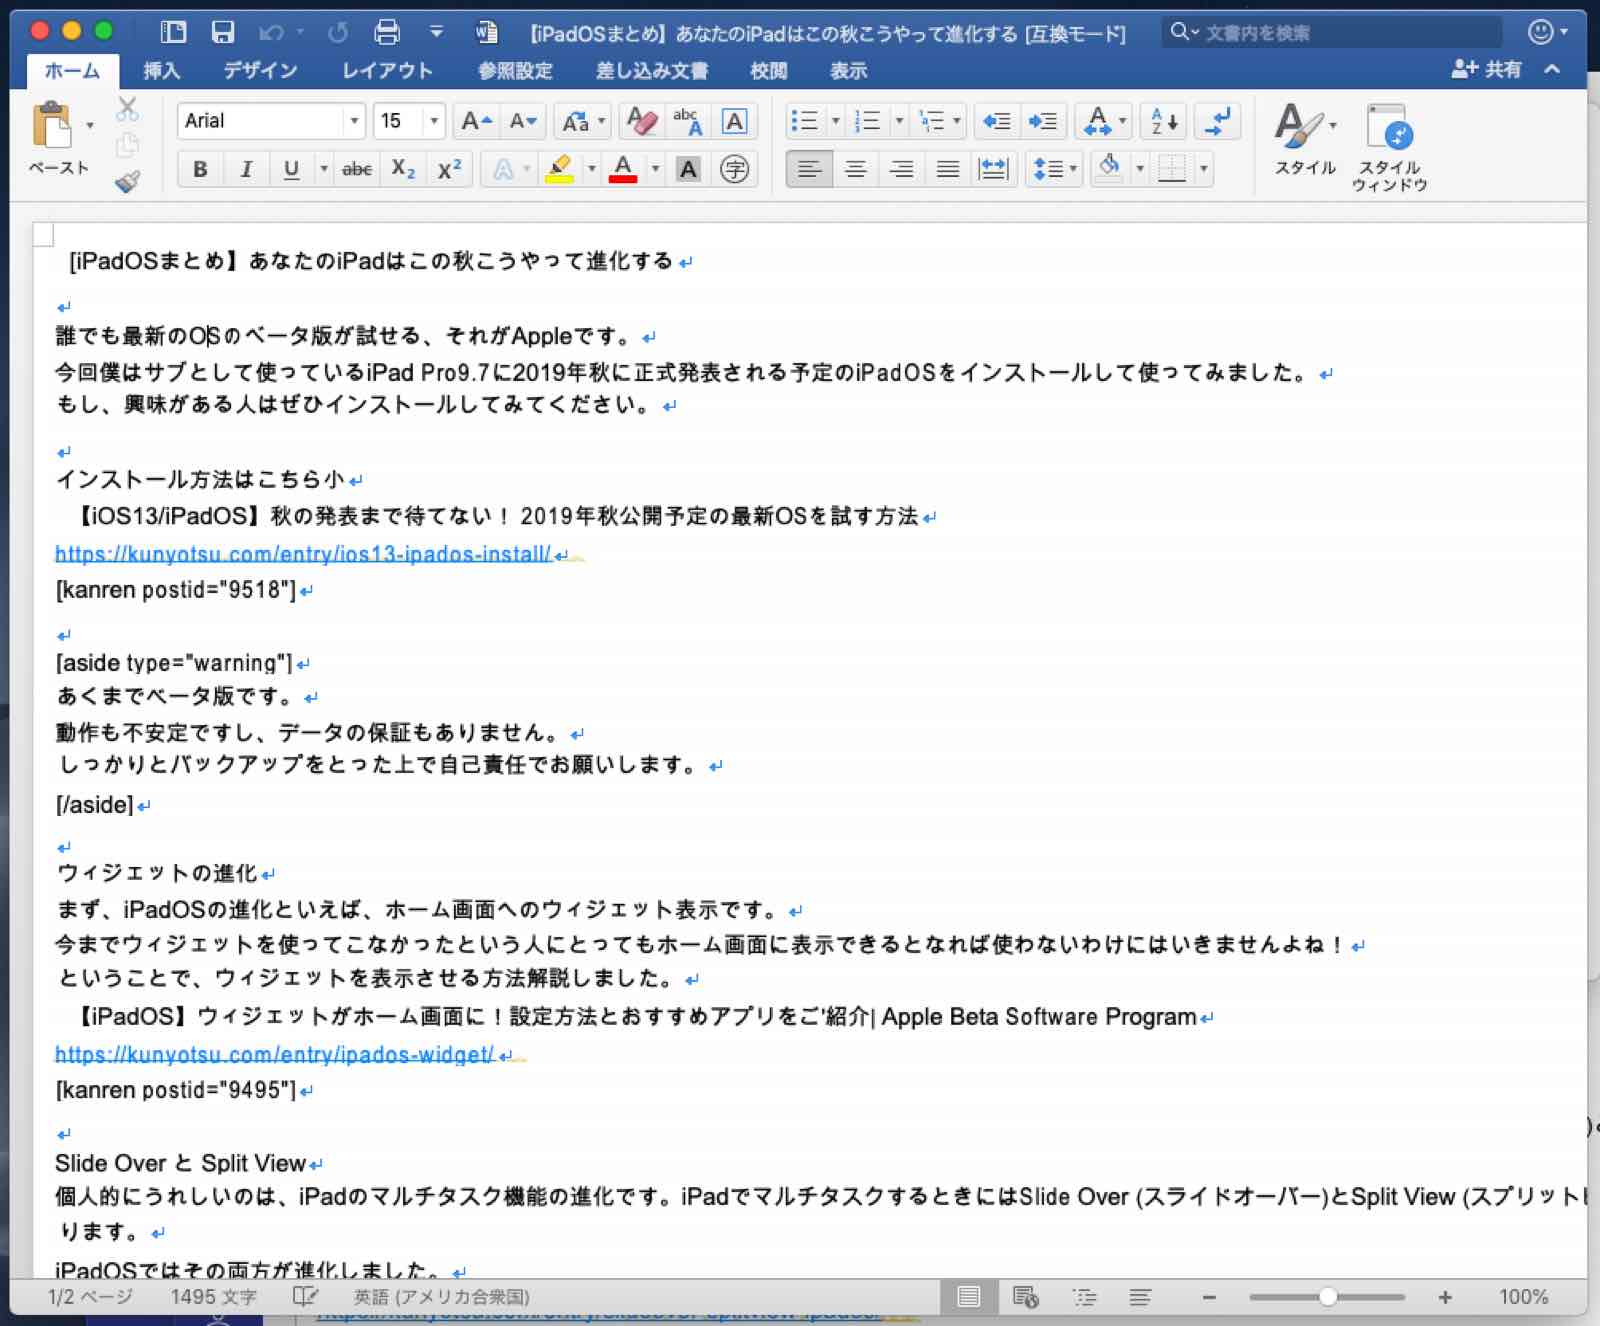Viewport: 1600px width, 1326px height.
Task: Apply superscript formatting
Action: click(x=450, y=170)
